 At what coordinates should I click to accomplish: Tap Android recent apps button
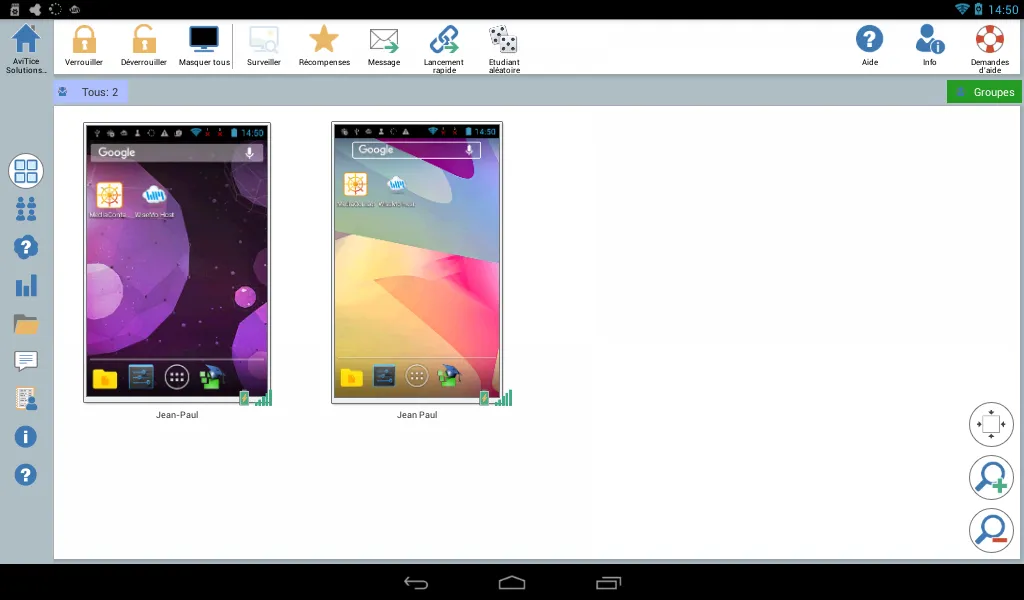tap(608, 582)
